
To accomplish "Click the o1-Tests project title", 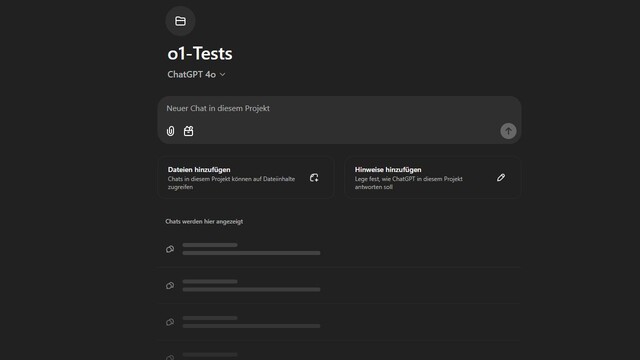I will pyautogui.click(x=200, y=53).
